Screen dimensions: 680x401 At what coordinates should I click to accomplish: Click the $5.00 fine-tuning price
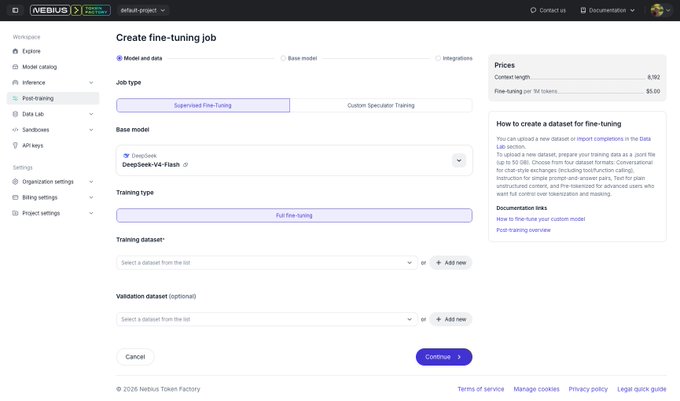[x=653, y=91]
